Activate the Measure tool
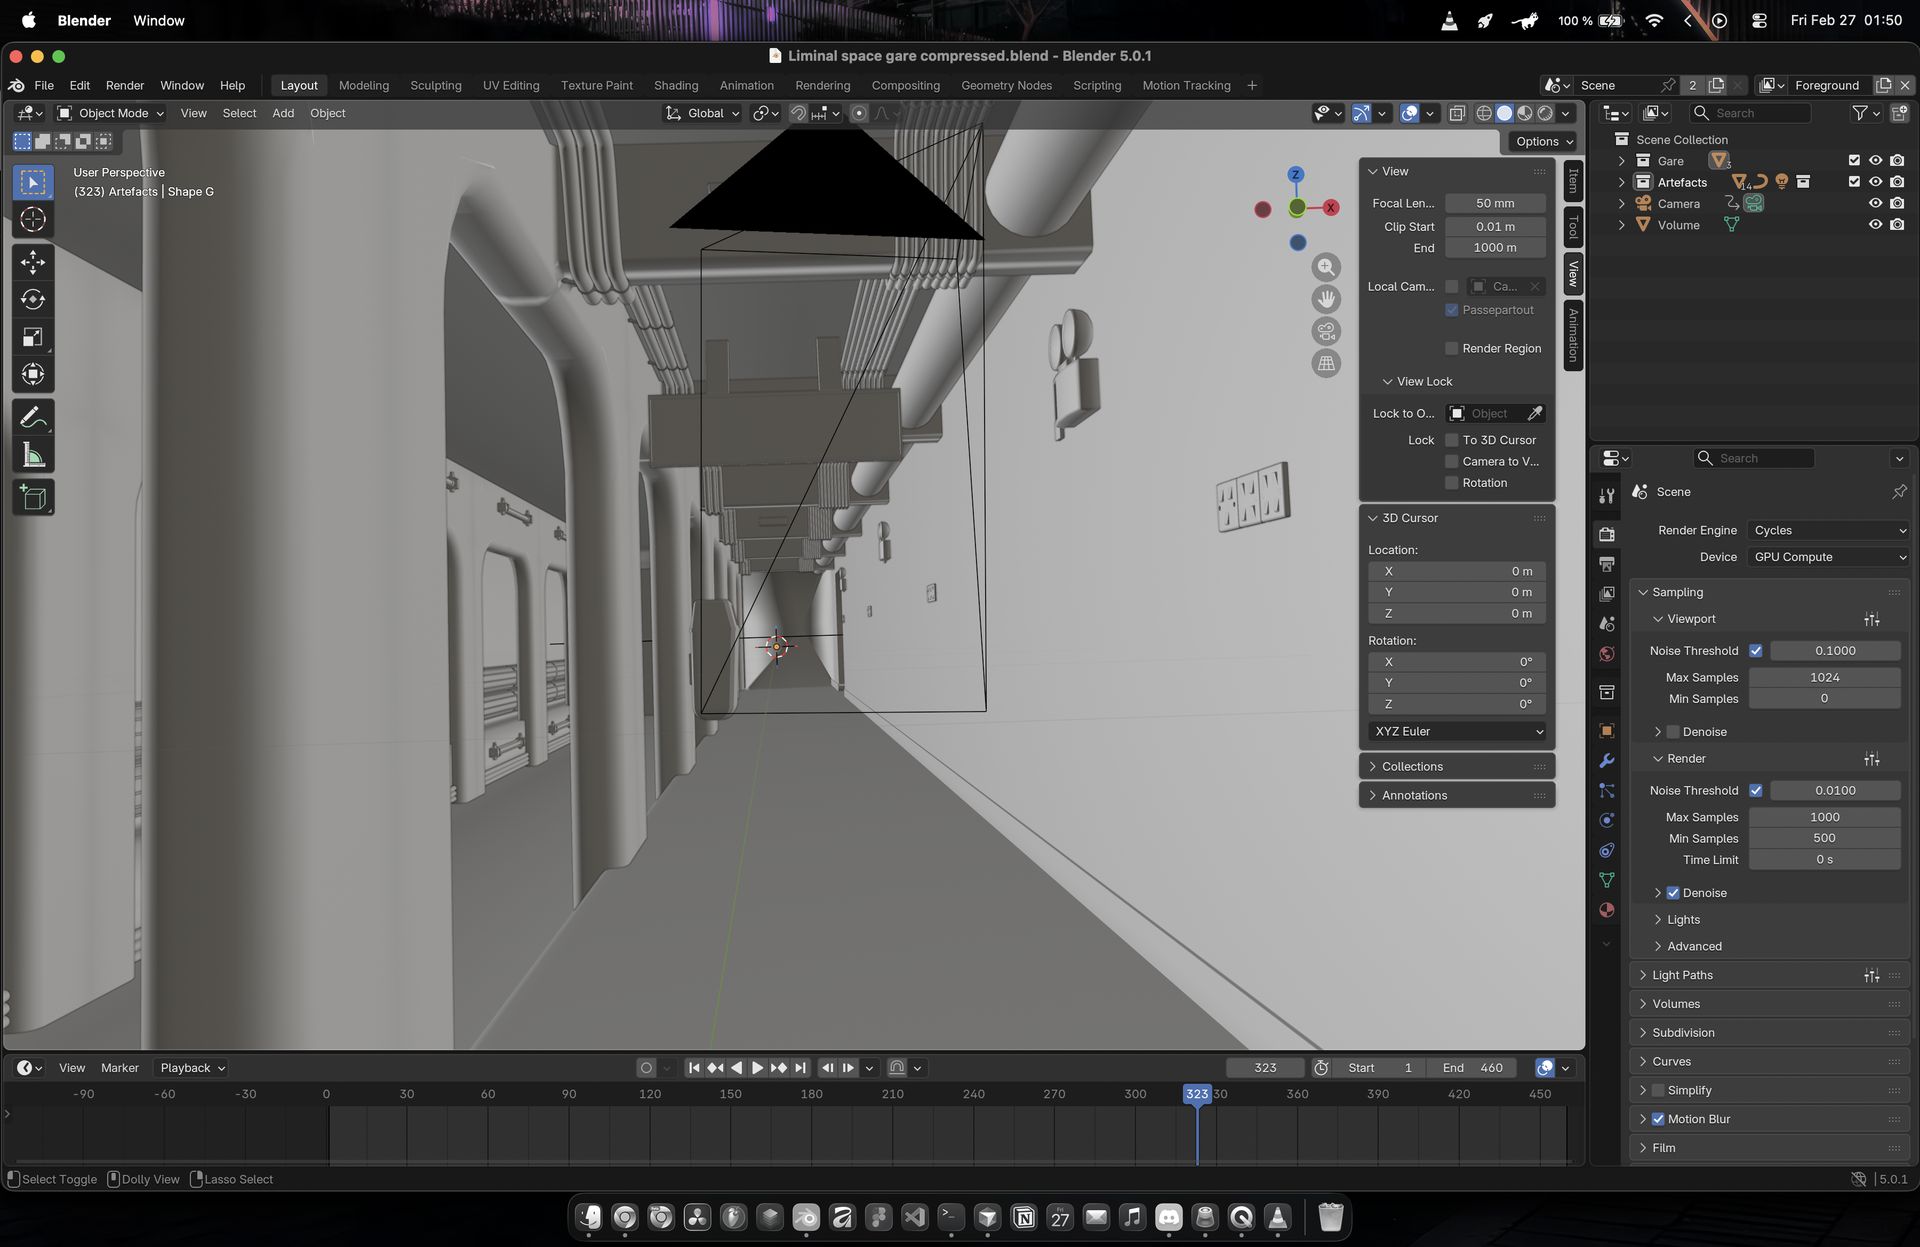Viewport: 1920px width, 1247px height. pyautogui.click(x=33, y=456)
